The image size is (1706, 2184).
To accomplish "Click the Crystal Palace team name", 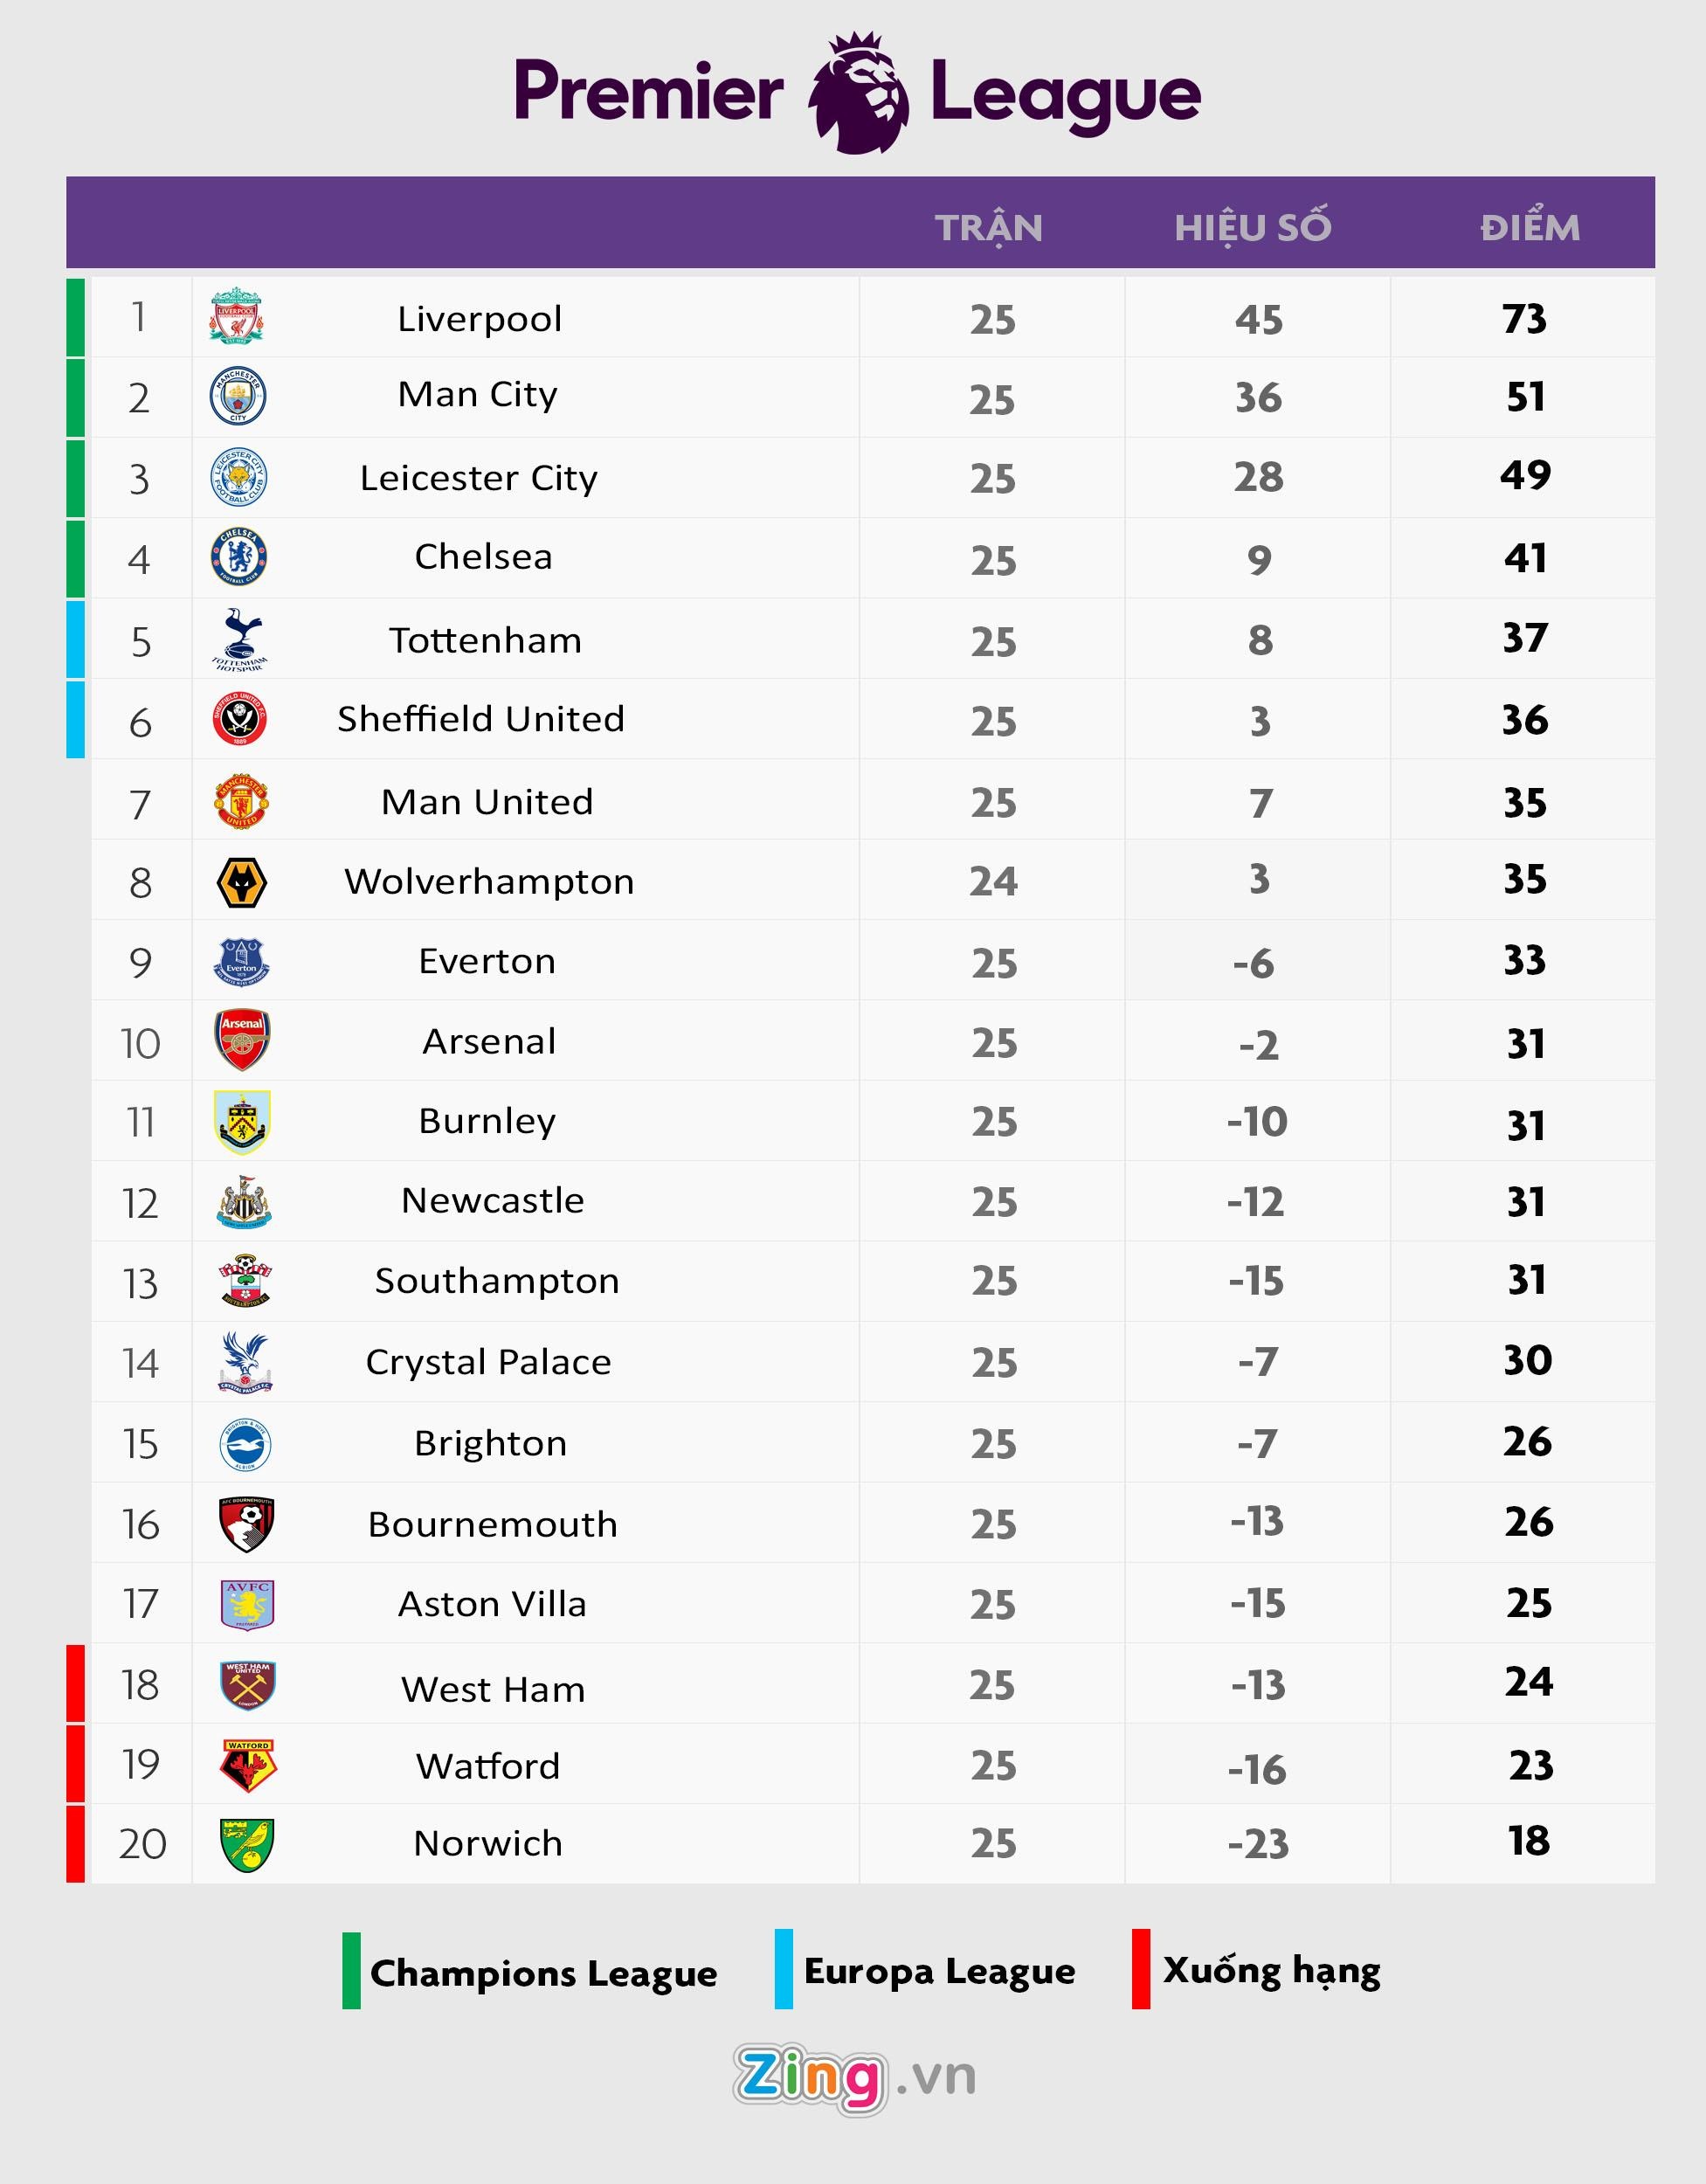I will coord(488,1362).
